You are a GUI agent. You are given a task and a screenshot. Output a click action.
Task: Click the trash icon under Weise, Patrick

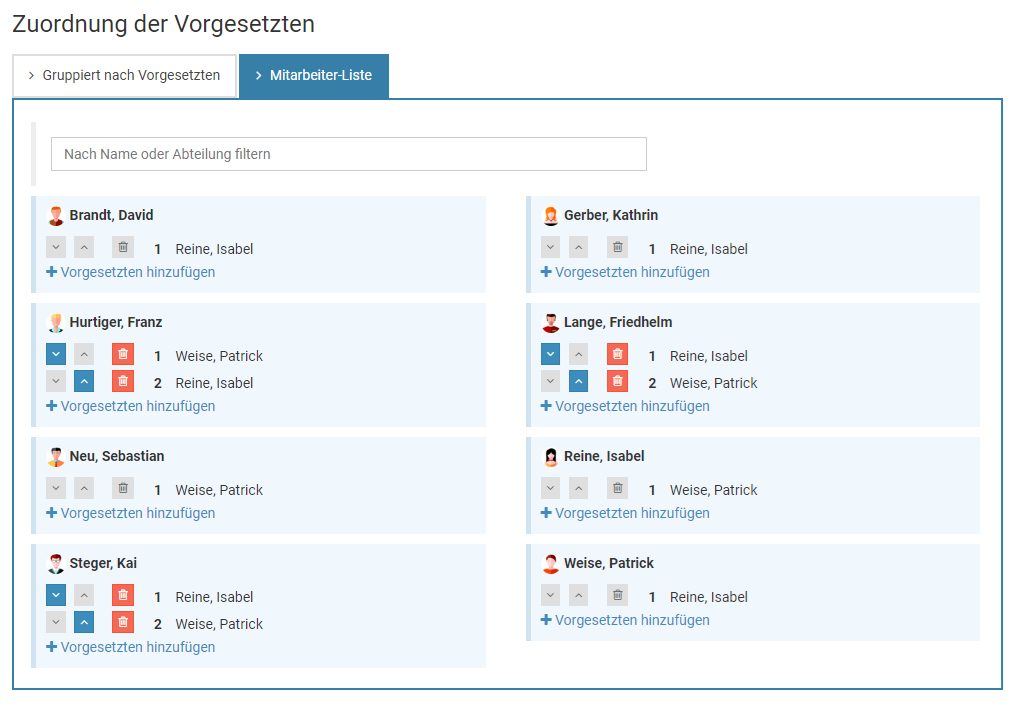pos(617,596)
